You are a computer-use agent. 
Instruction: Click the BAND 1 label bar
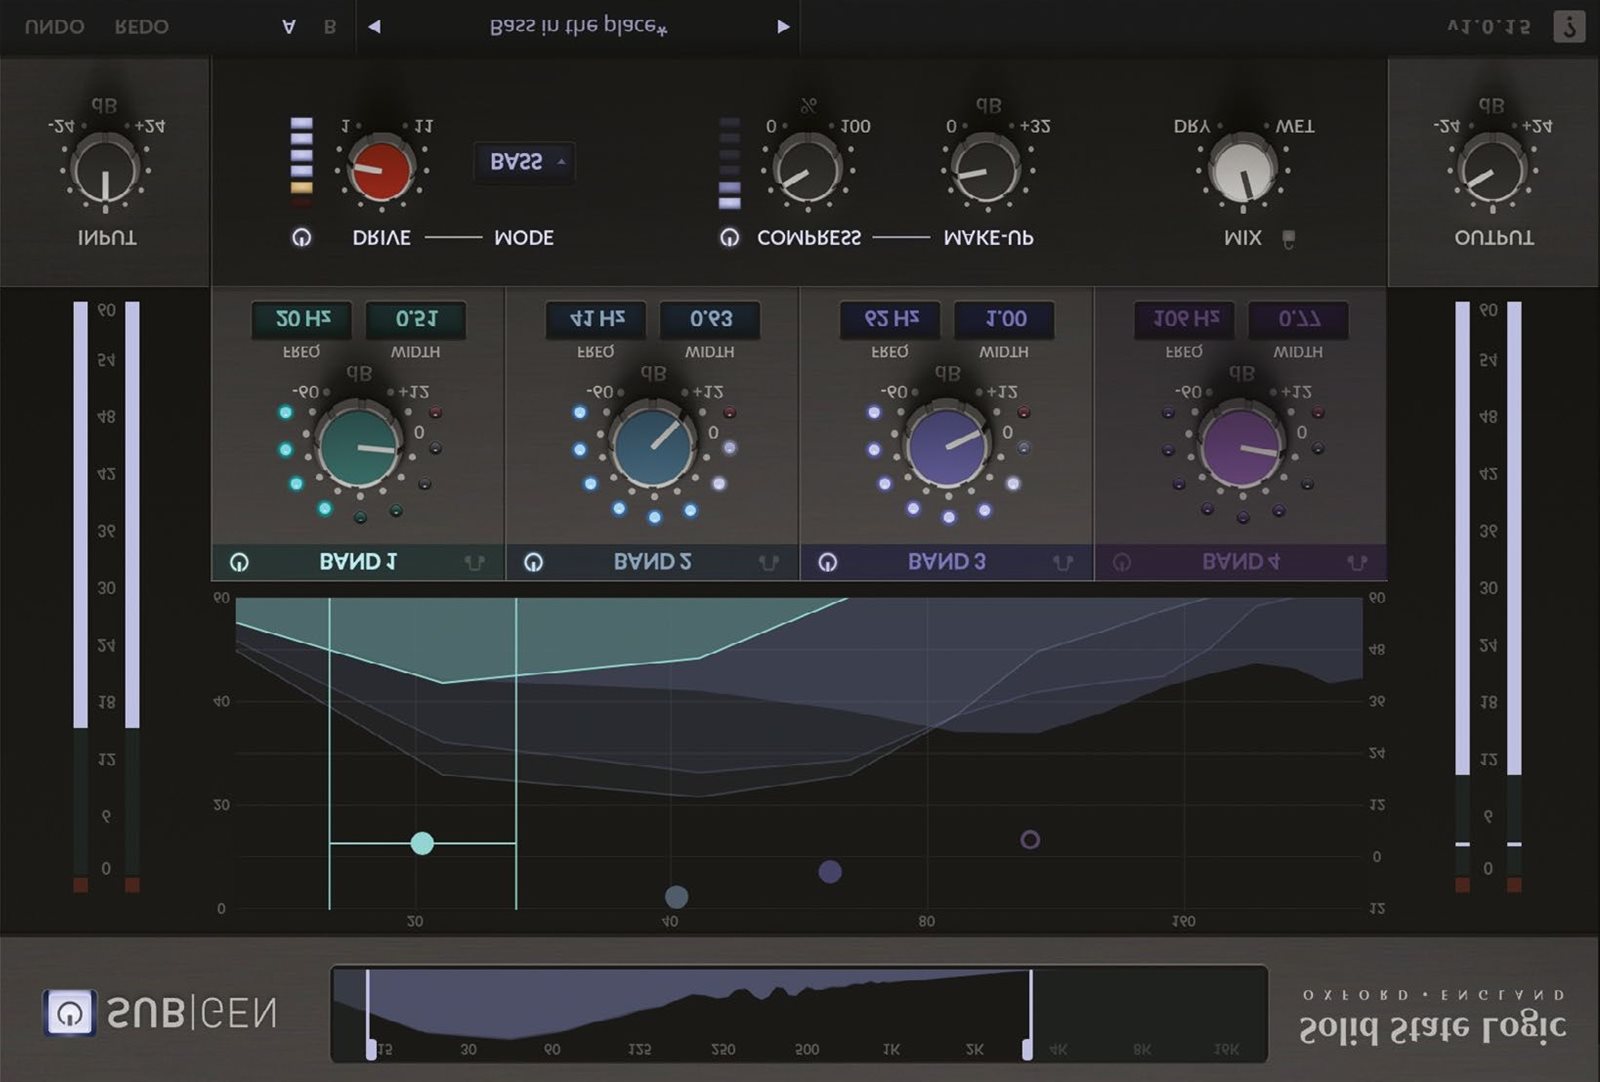358,562
